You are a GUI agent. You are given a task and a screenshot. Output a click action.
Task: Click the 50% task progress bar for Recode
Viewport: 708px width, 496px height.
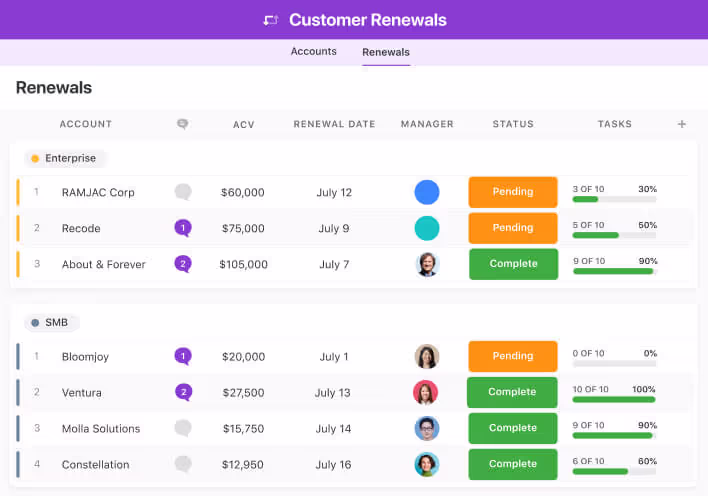pyautogui.click(x=614, y=235)
